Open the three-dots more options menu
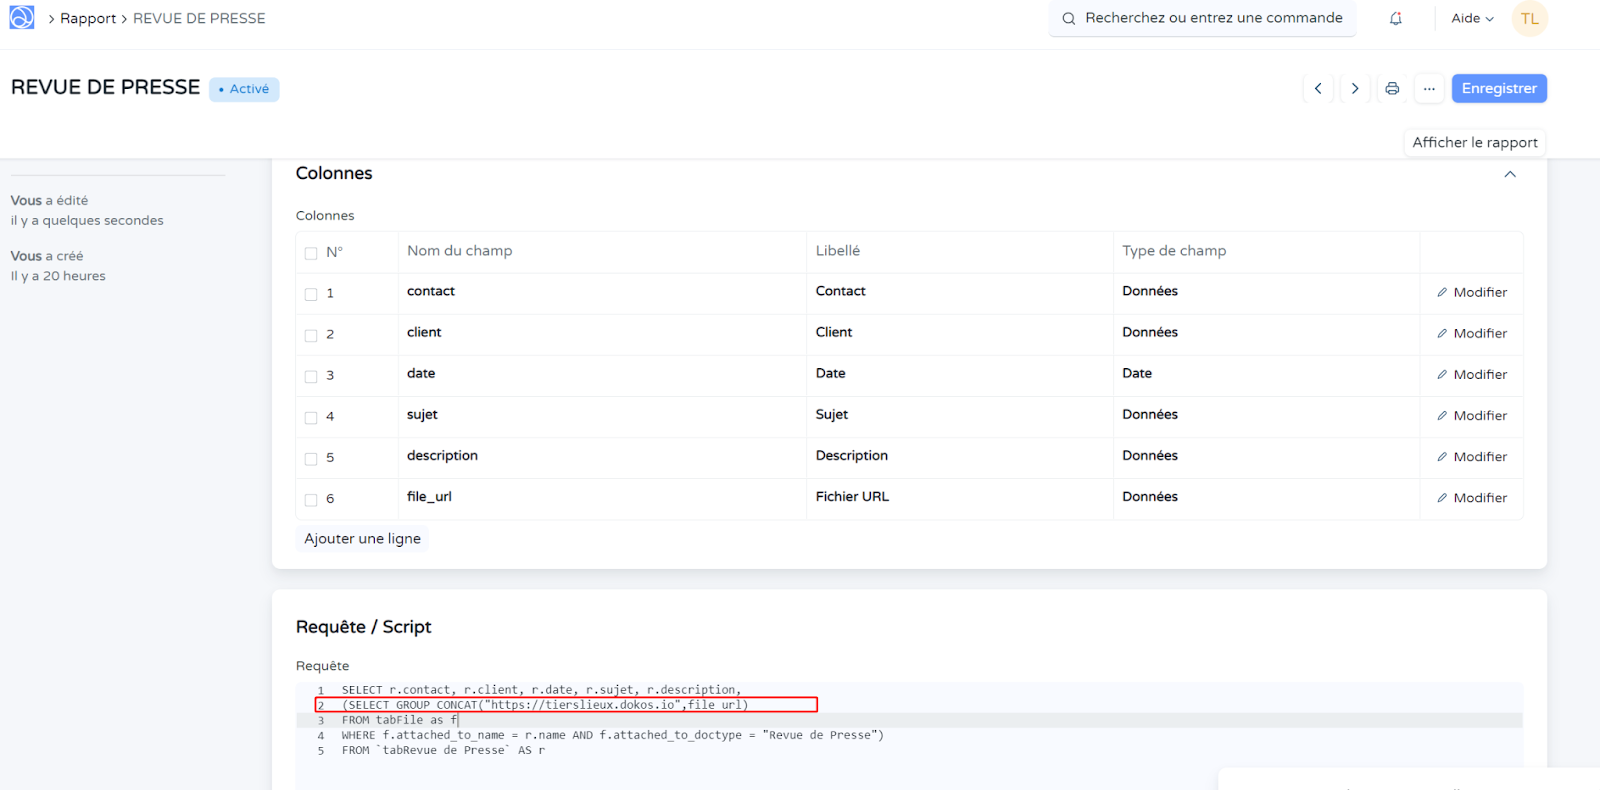1600x790 pixels. click(x=1429, y=89)
